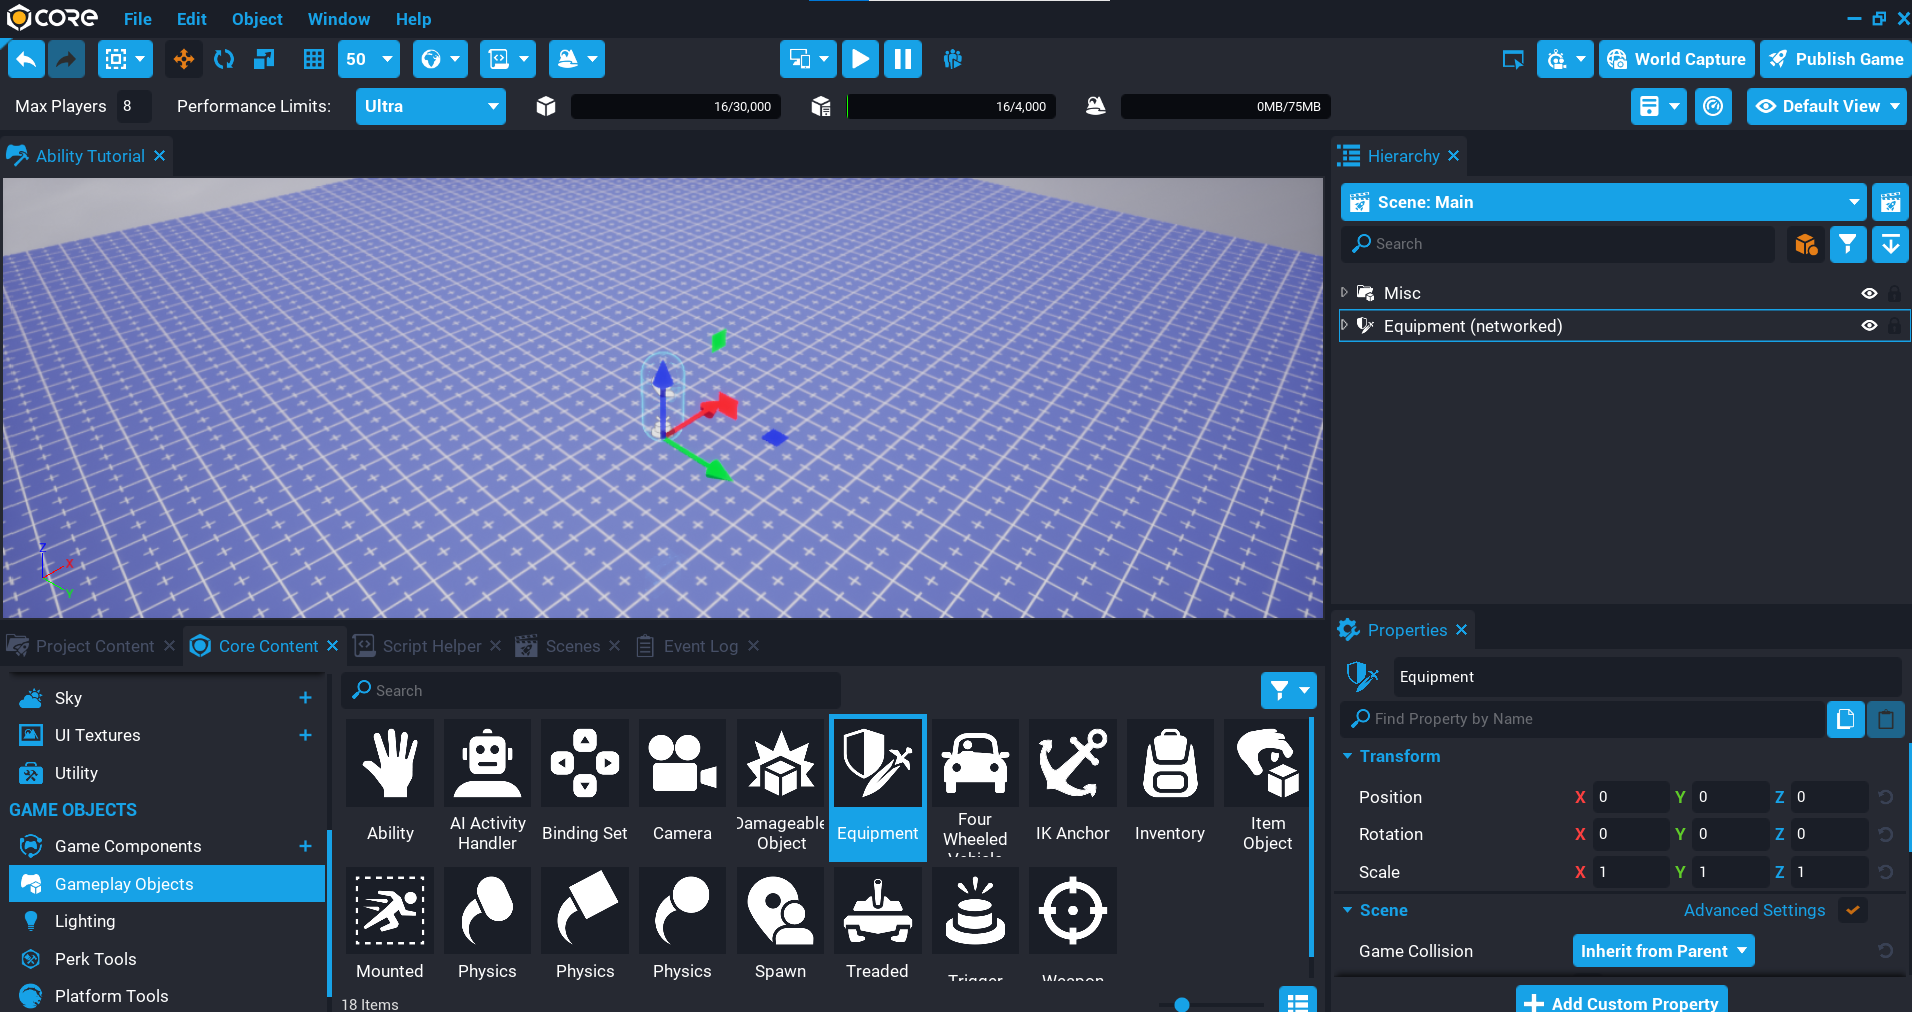Click the Publish Game button
1912x1012 pixels.
[x=1836, y=59]
